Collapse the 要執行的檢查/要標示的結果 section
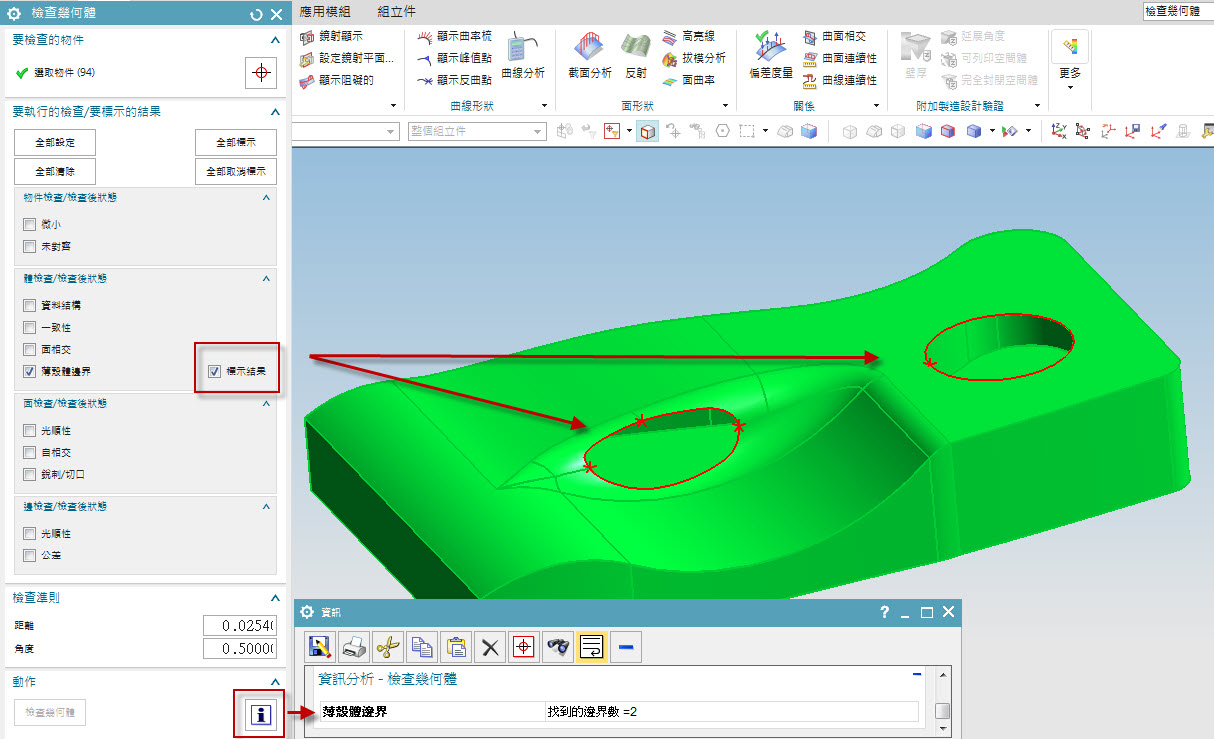The height and width of the screenshot is (739, 1214). pos(275,112)
